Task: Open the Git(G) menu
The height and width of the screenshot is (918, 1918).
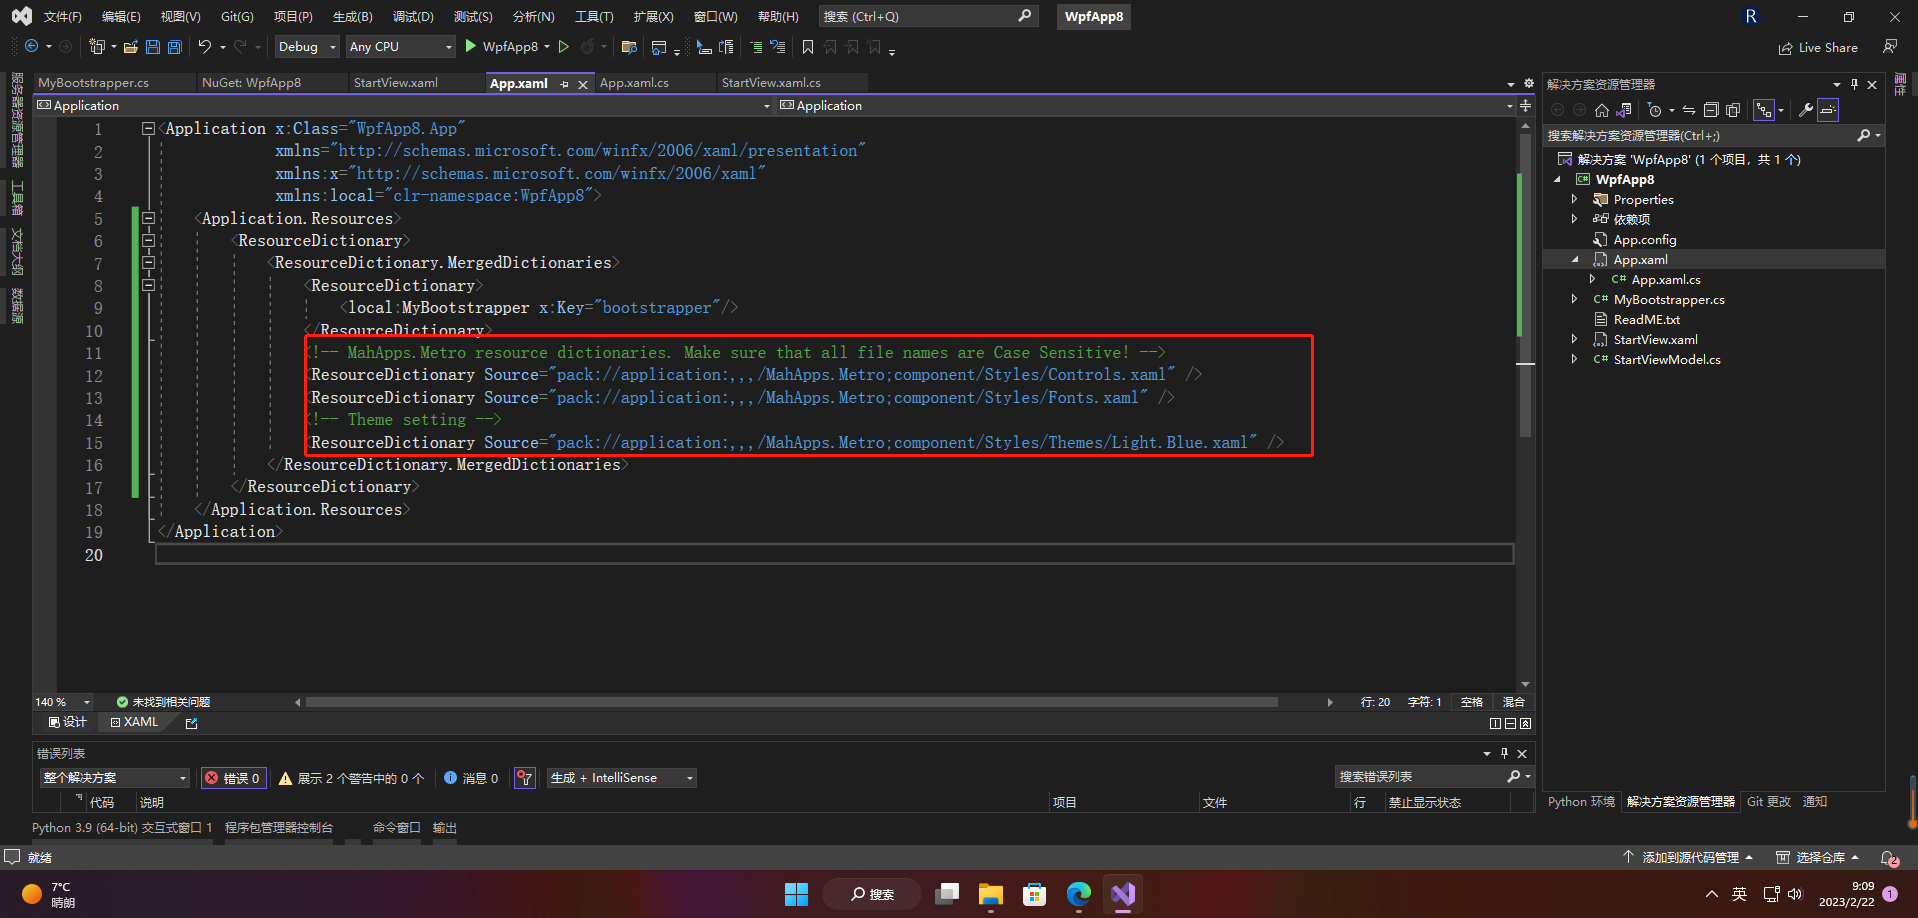Action: tap(237, 17)
